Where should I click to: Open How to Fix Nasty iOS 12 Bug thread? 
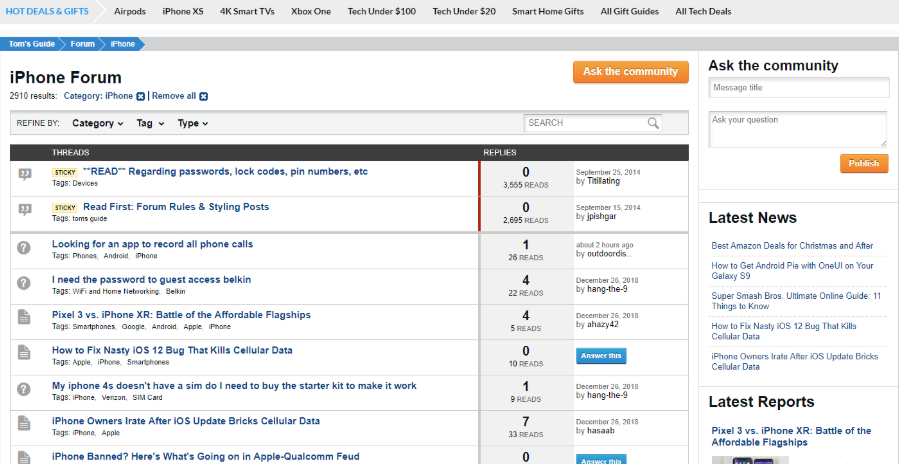pyautogui.click(x=172, y=350)
